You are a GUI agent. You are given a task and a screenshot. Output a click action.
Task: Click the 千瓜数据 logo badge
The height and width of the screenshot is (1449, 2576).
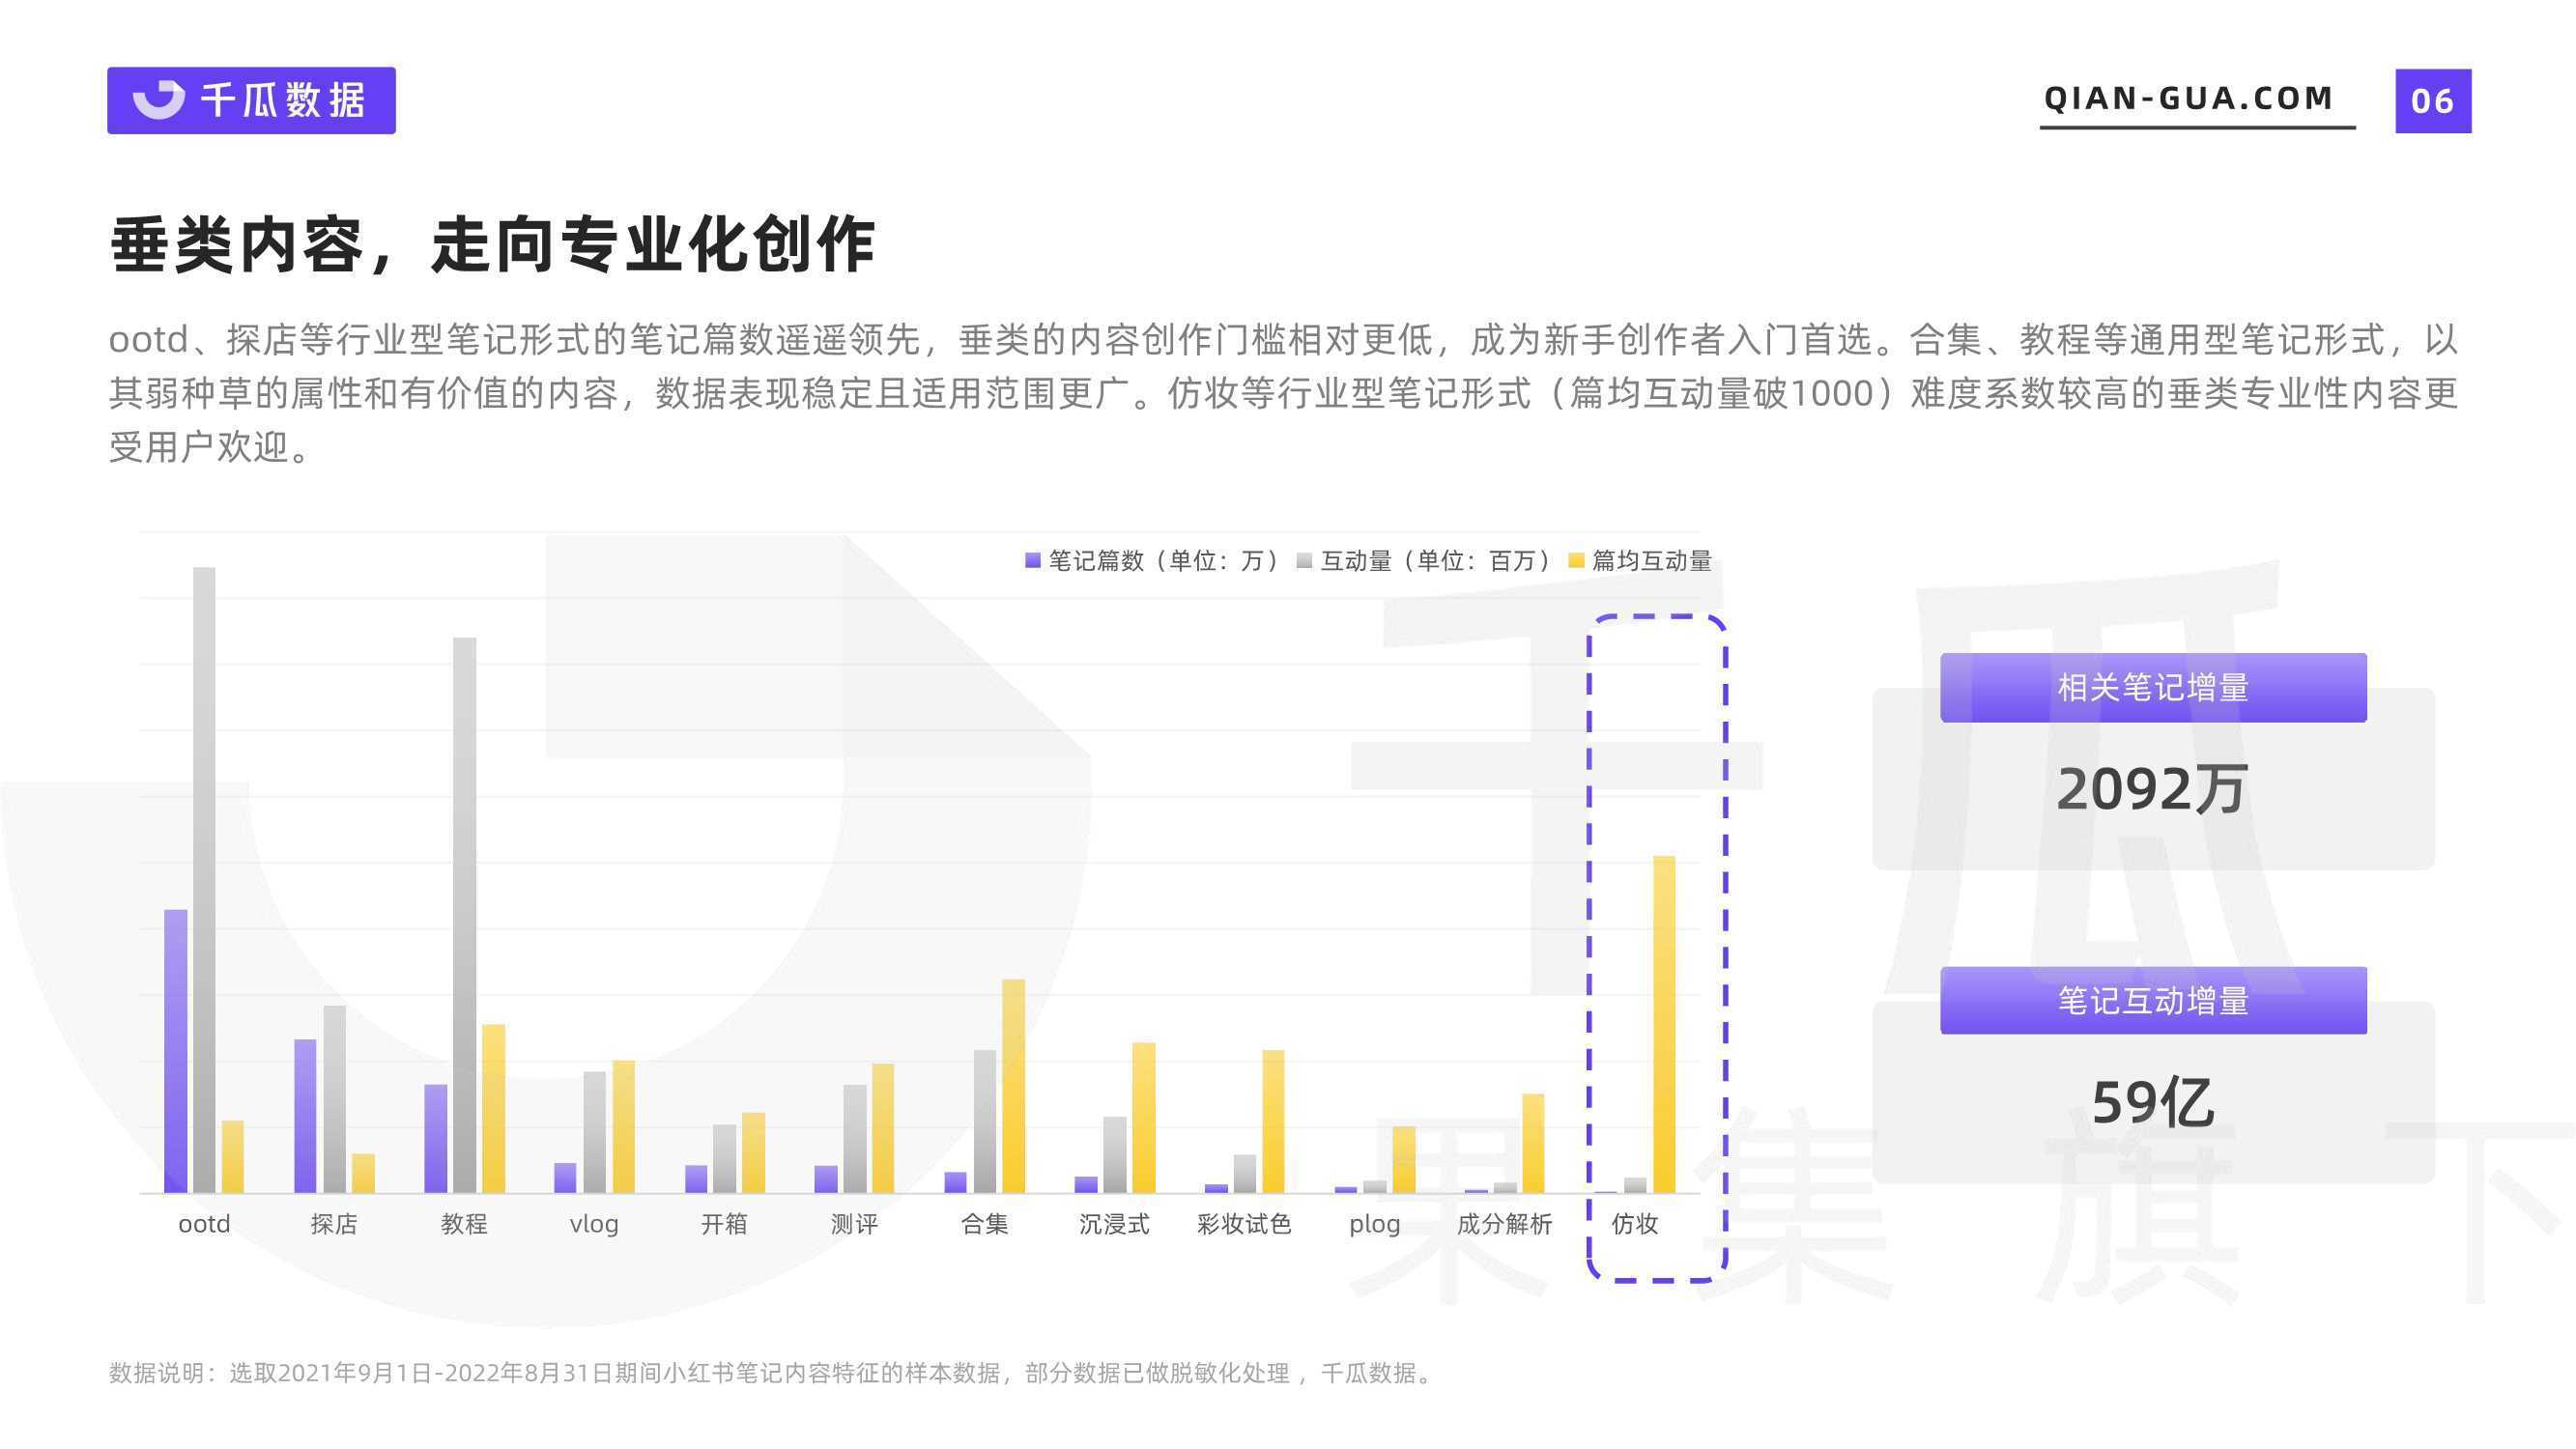(251, 100)
